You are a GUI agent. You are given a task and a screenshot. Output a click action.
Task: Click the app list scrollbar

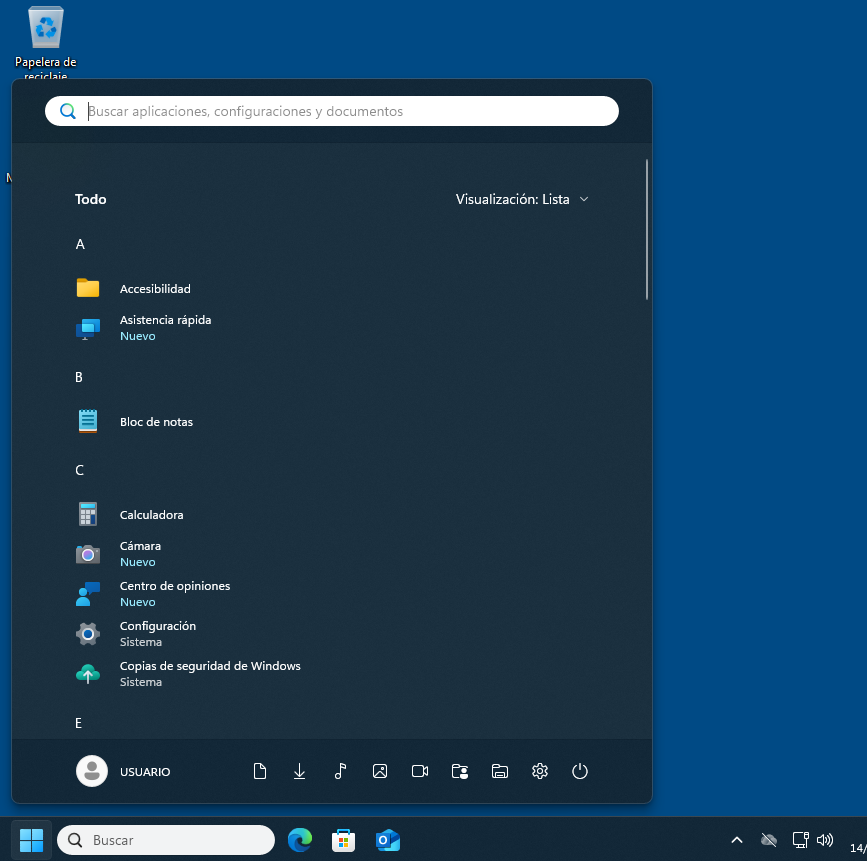pyautogui.click(x=646, y=229)
